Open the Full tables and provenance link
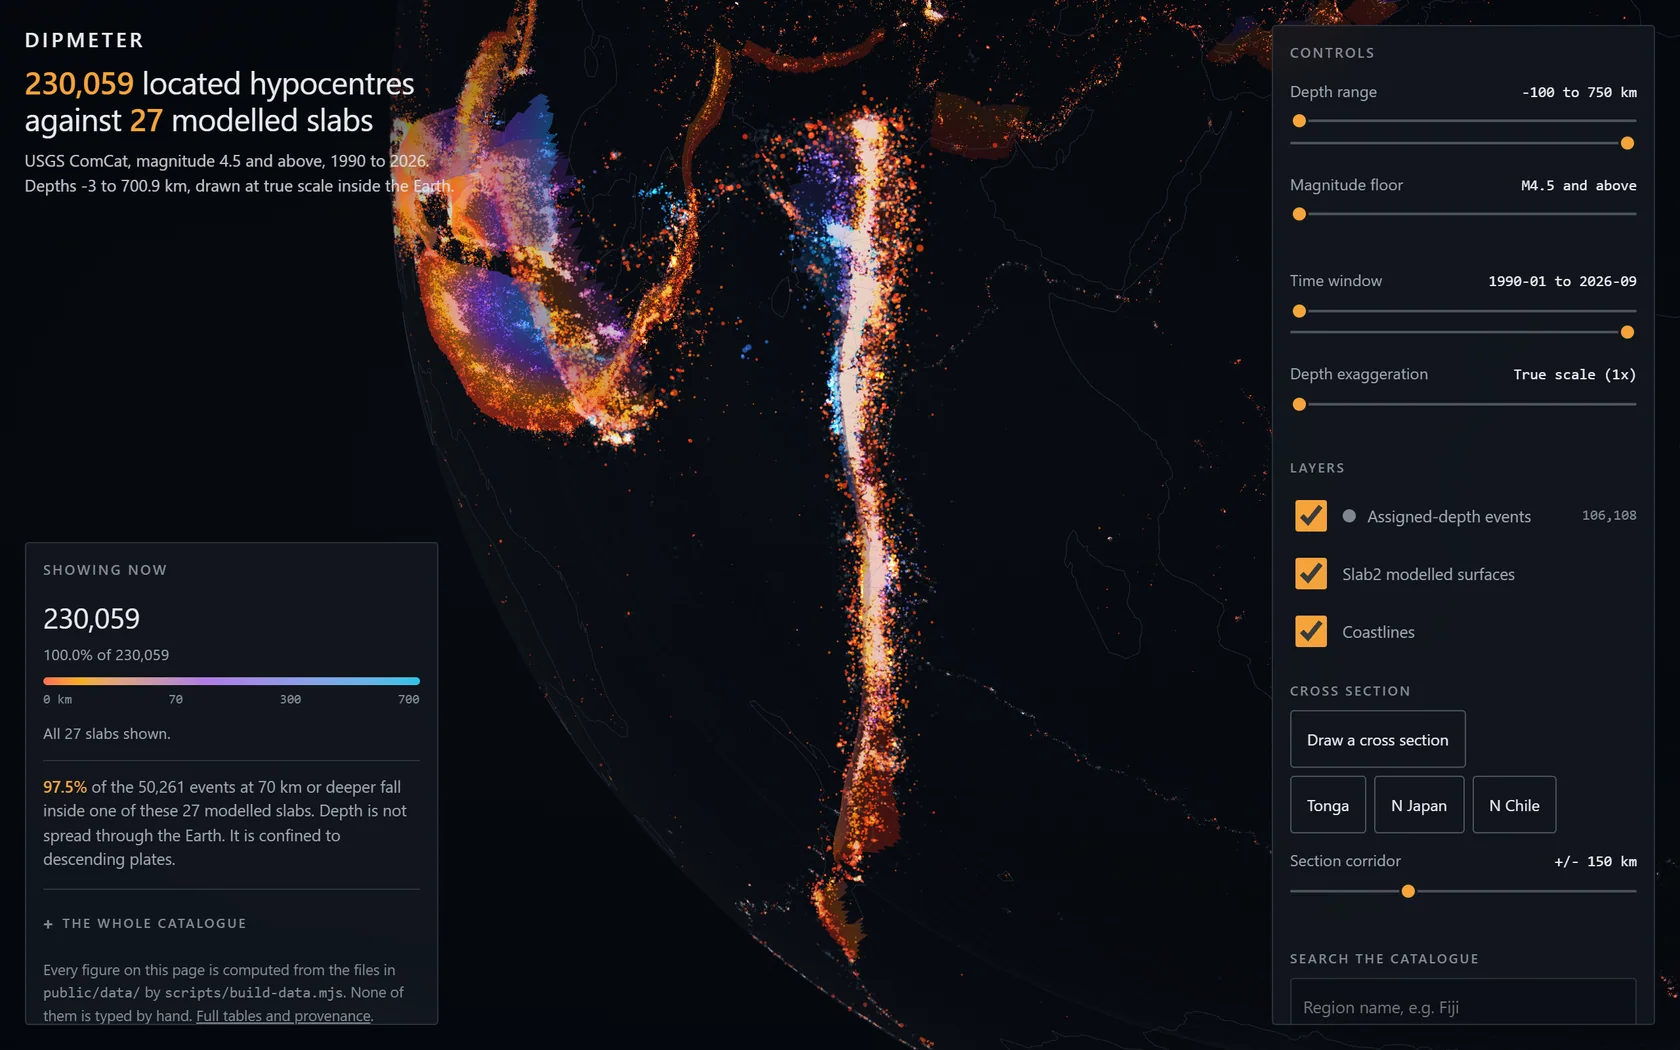 pos(284,1016)
